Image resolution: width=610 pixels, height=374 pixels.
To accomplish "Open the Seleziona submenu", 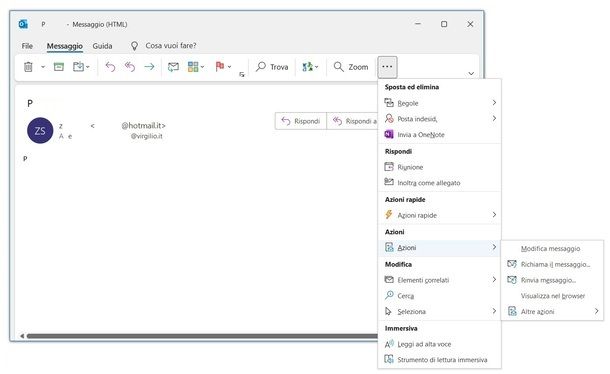I will (x=439, y=311).
